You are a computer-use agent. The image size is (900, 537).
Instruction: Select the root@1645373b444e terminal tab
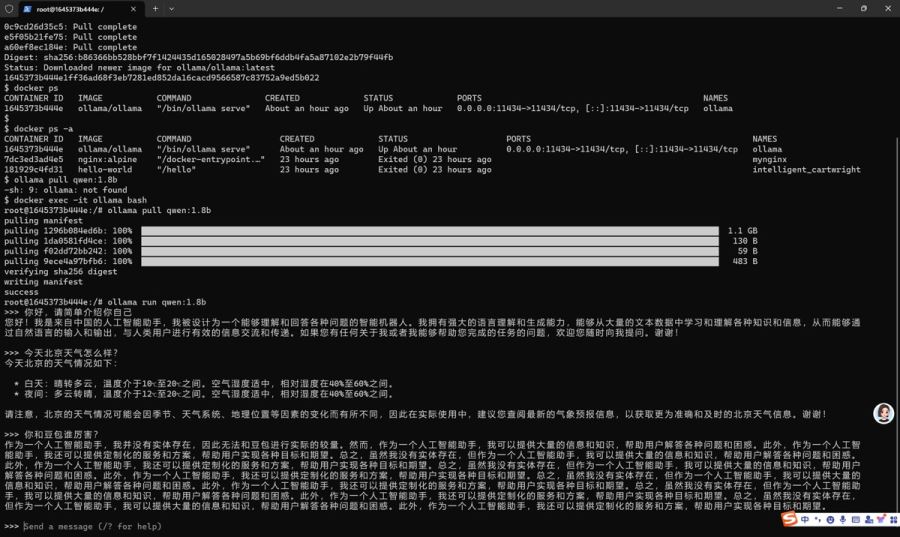tap(80, 9)
